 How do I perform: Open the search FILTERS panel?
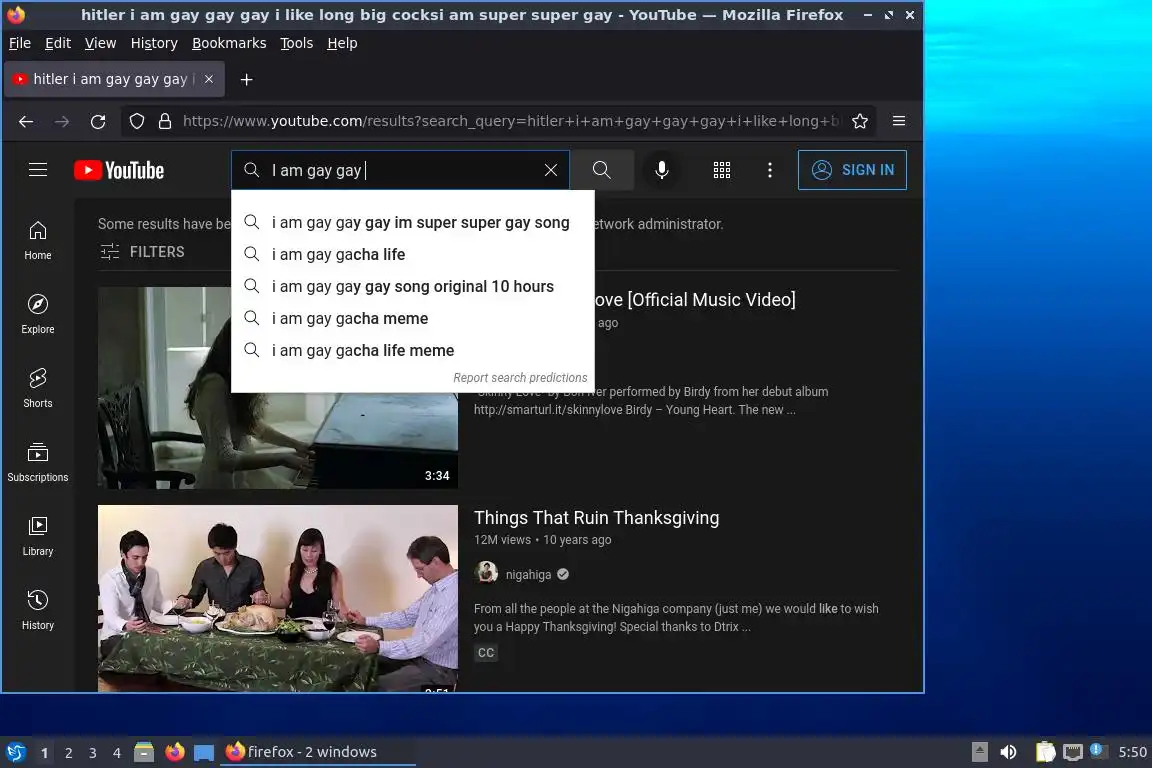tap(142, 251)
